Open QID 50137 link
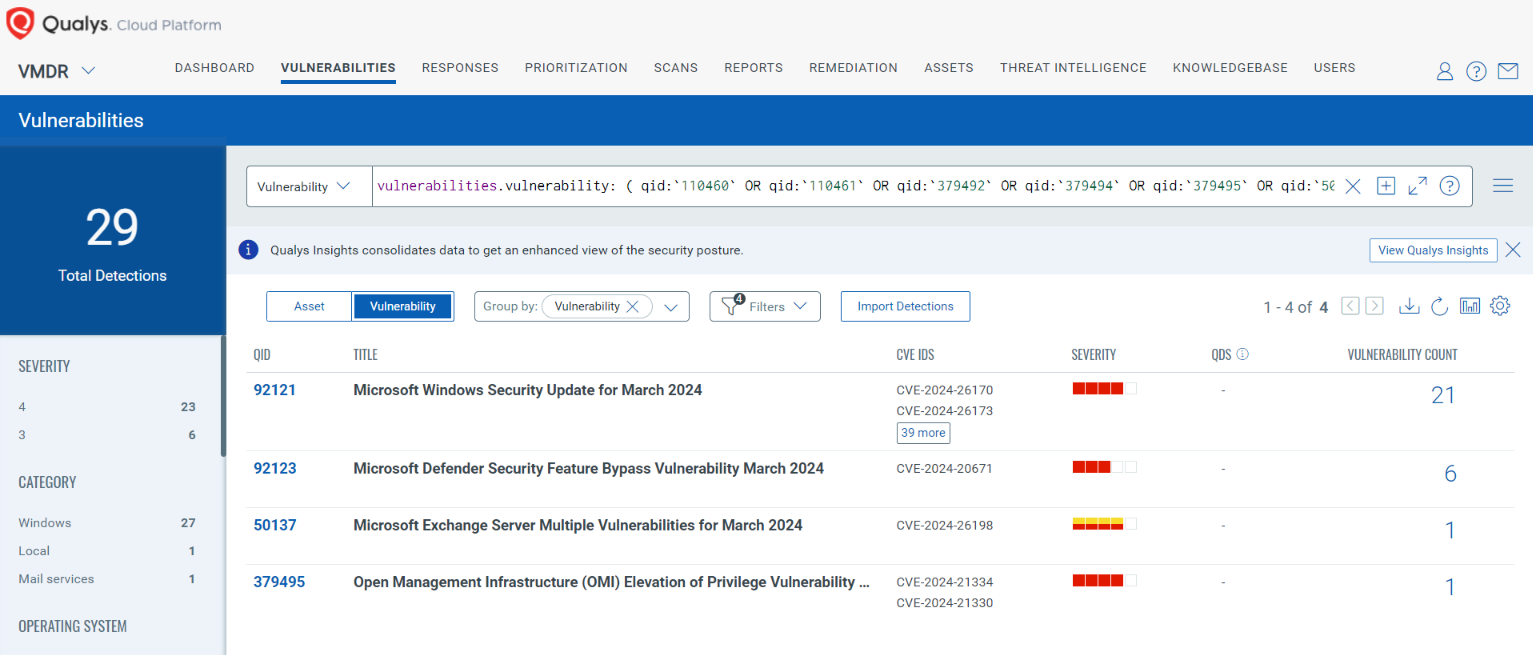 275,525
